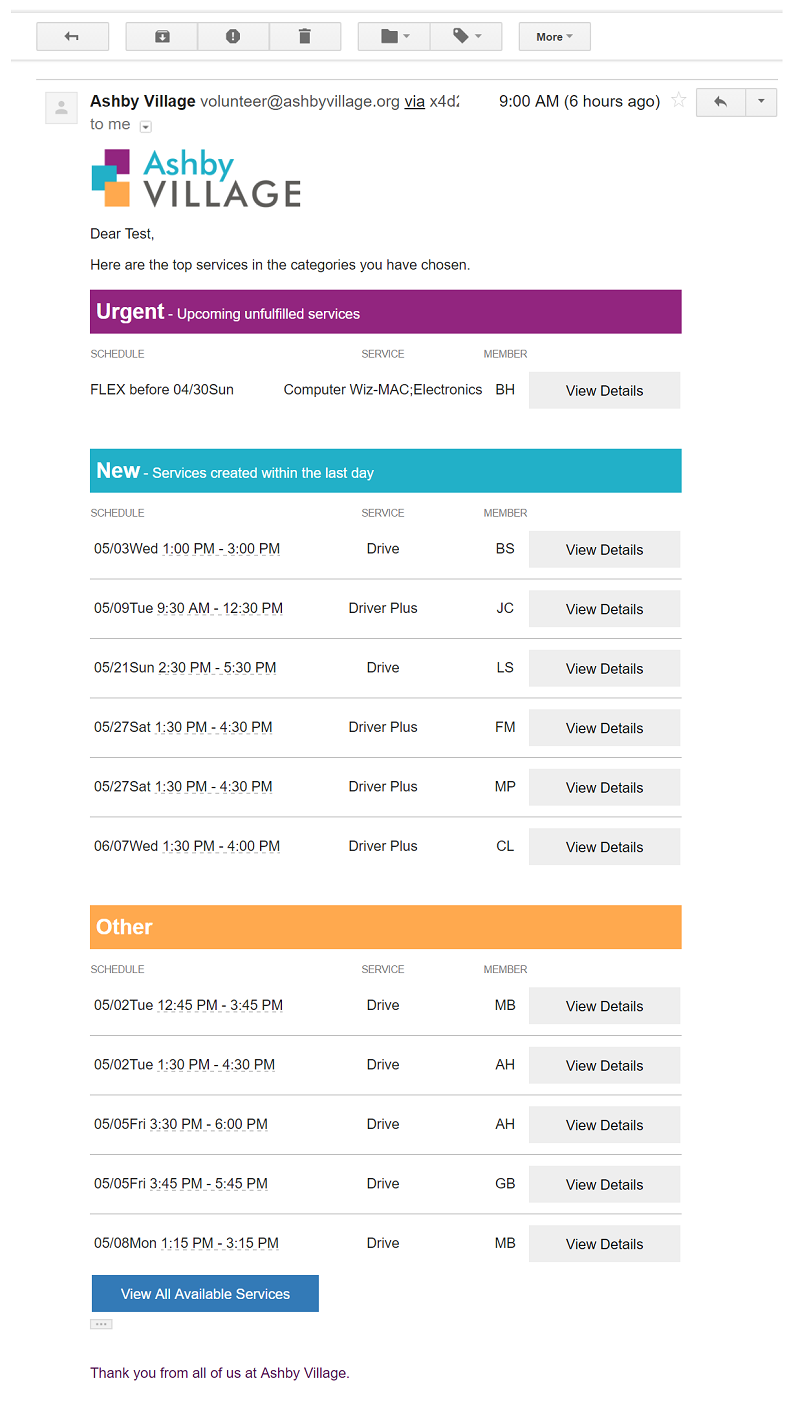View Details for 05/03Wed Drive by BS
The width and height of the screenshot is (800, 1405).
point(604,549)
